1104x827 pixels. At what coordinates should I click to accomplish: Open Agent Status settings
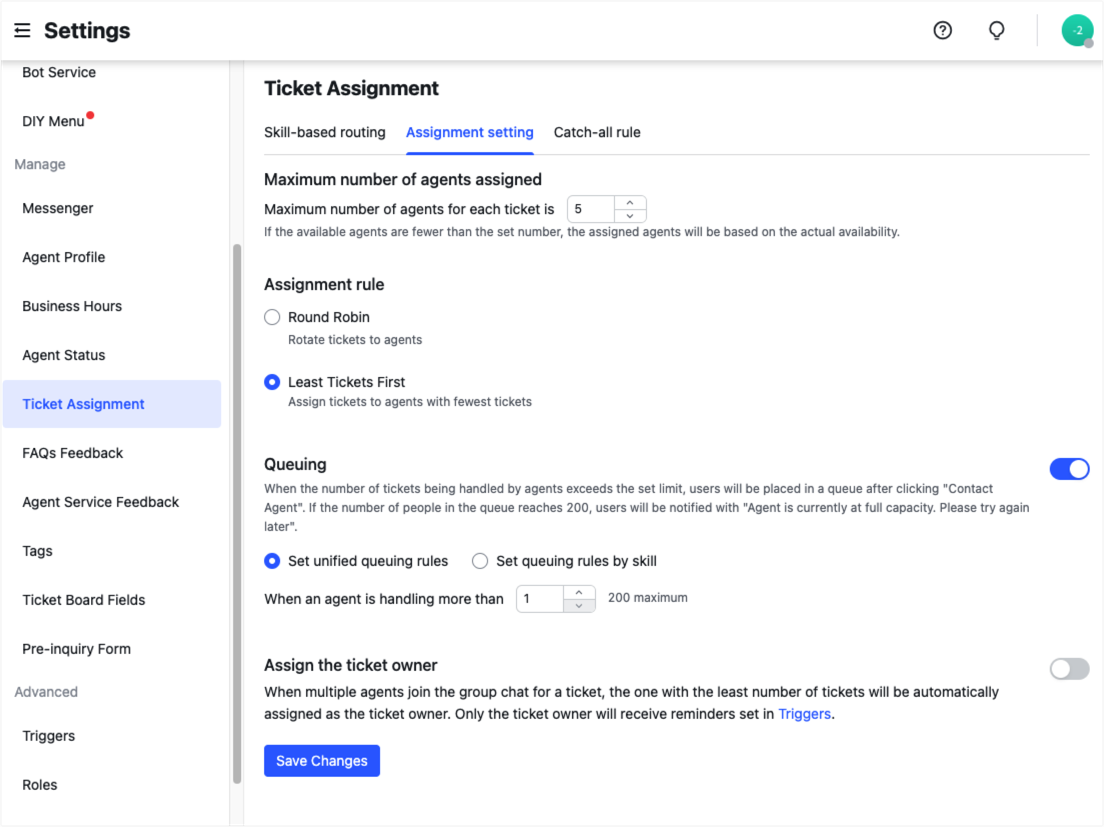click(x=64, y=355)
